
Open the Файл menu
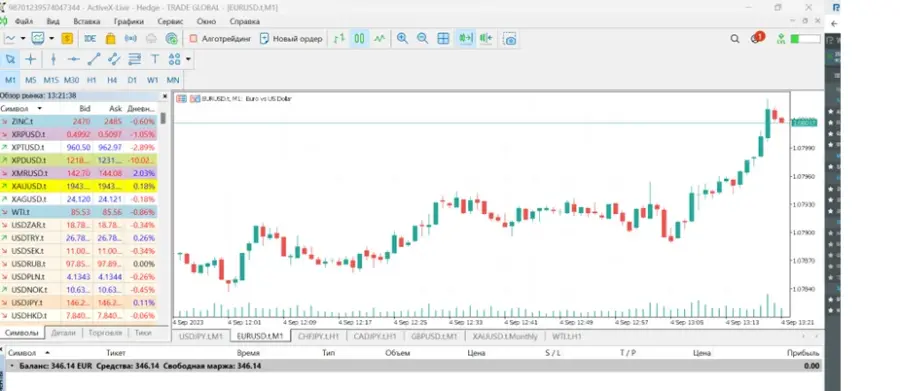[24, 21]
